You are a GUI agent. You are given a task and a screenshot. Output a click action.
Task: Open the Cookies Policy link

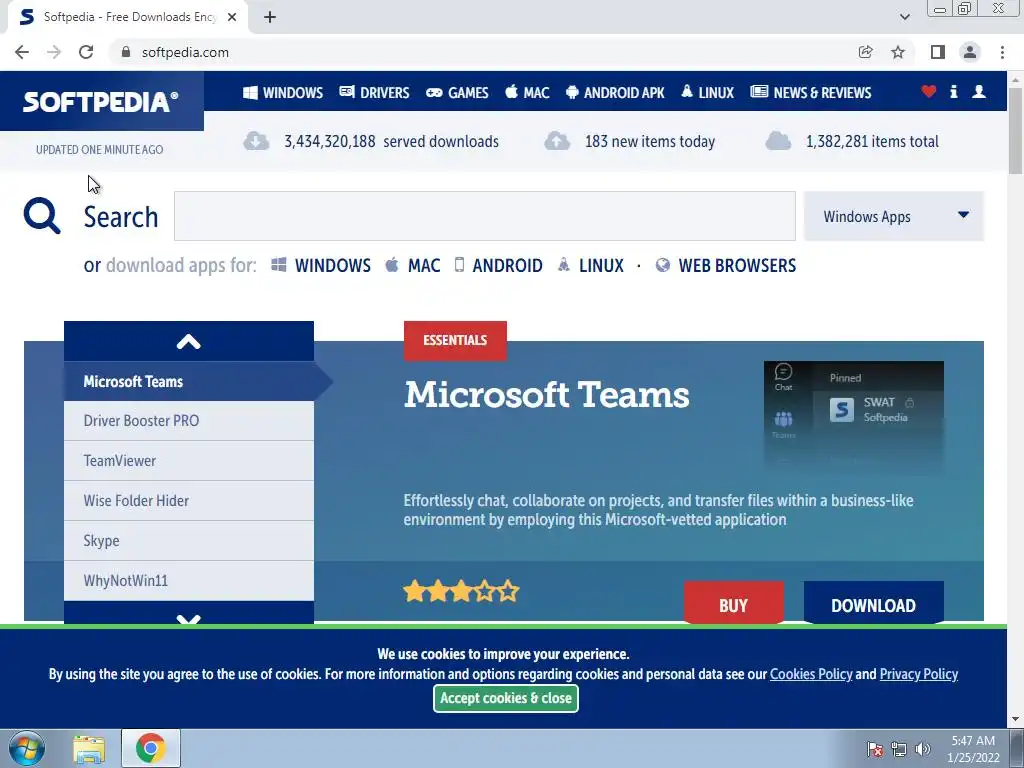coord(811,674)
